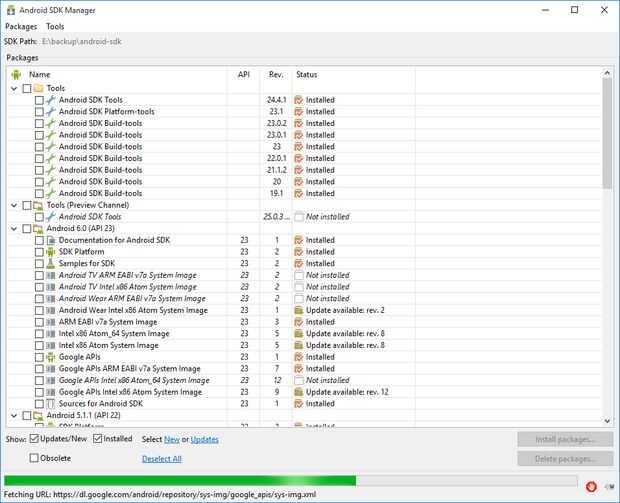Click the scrollbar down arrow in Packages list
620x503 pixels.
click(x=607, y=421)
